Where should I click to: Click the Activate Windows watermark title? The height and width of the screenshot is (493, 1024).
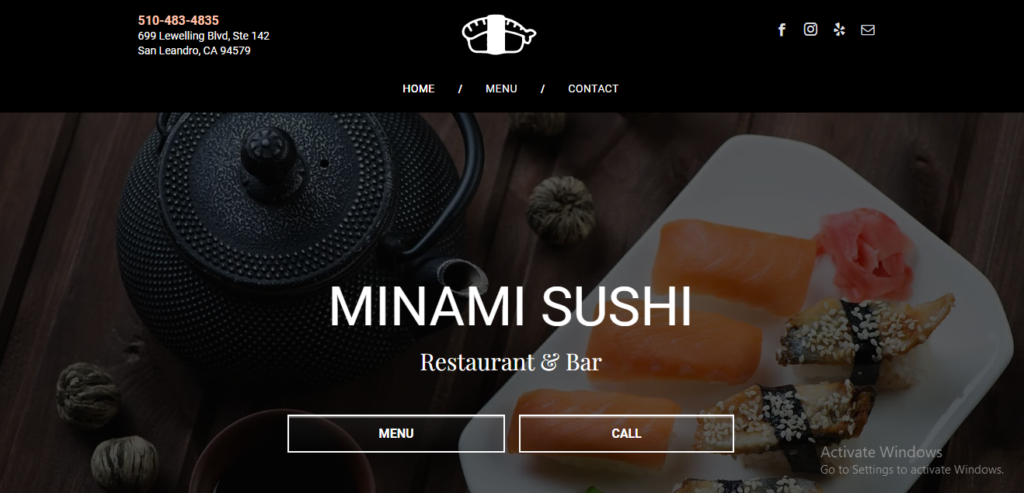[x=881, y=452]
